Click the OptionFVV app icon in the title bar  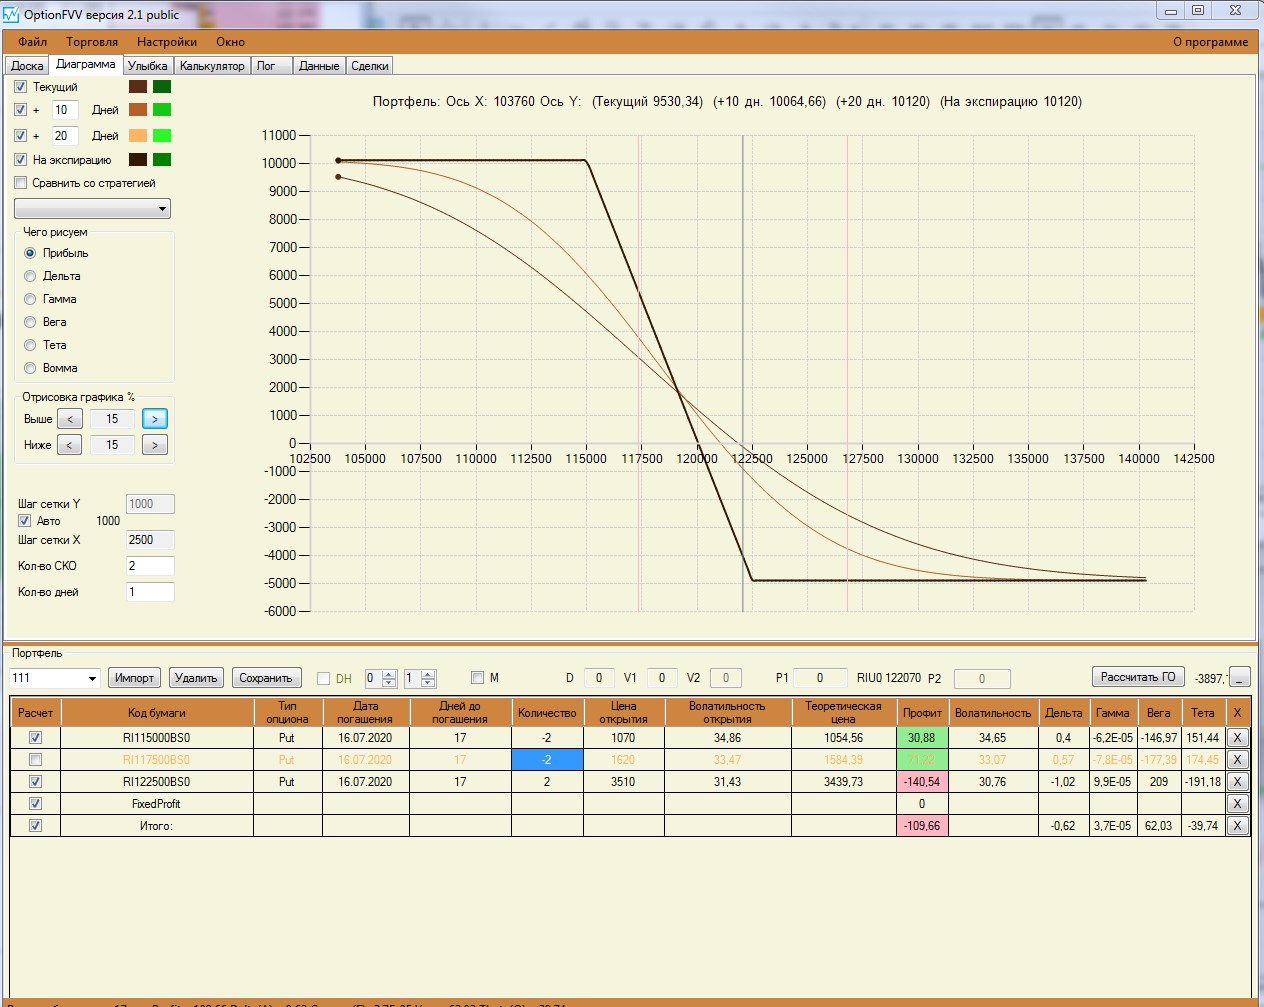coord(11,14)
